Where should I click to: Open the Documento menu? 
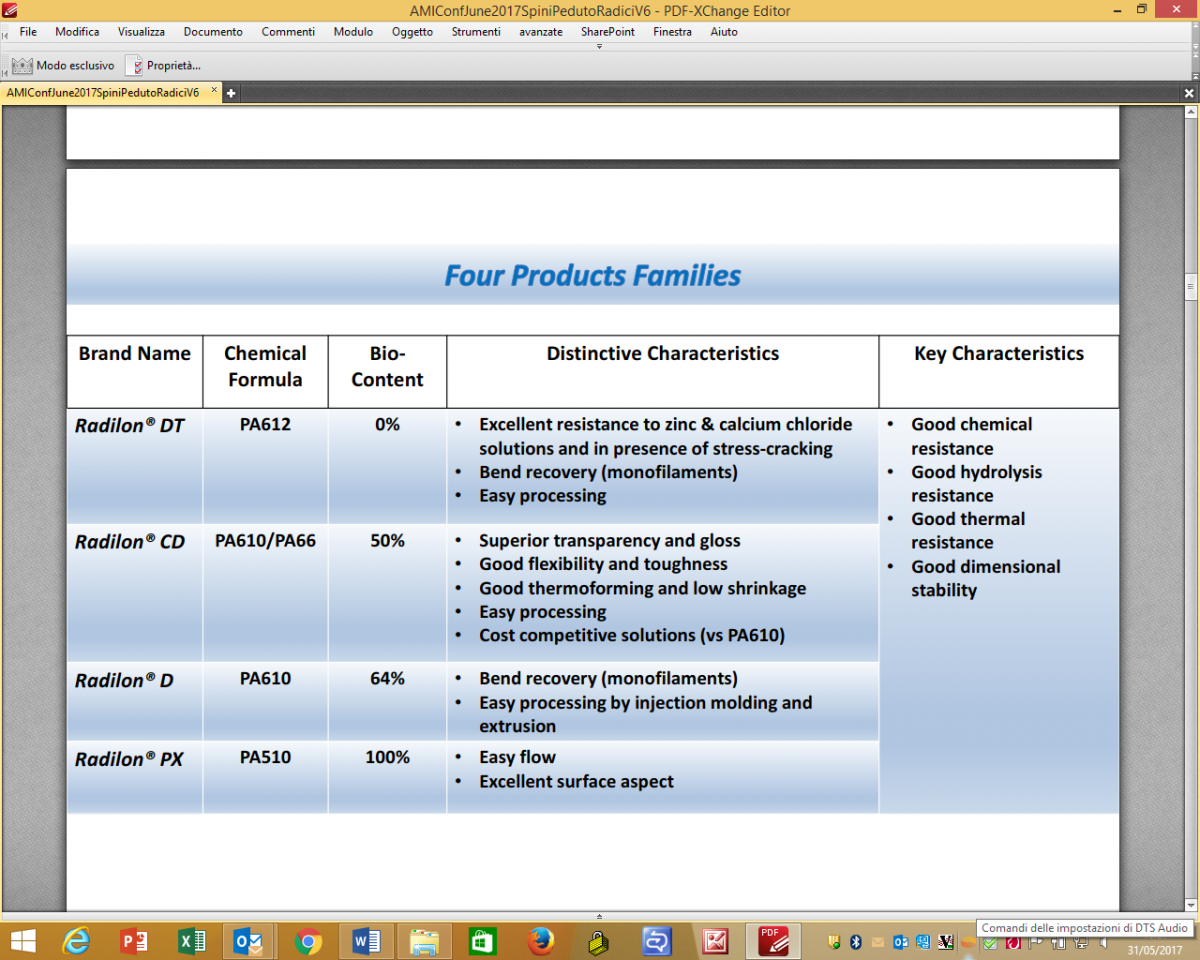pyautogui.click(x=213, y=32)
